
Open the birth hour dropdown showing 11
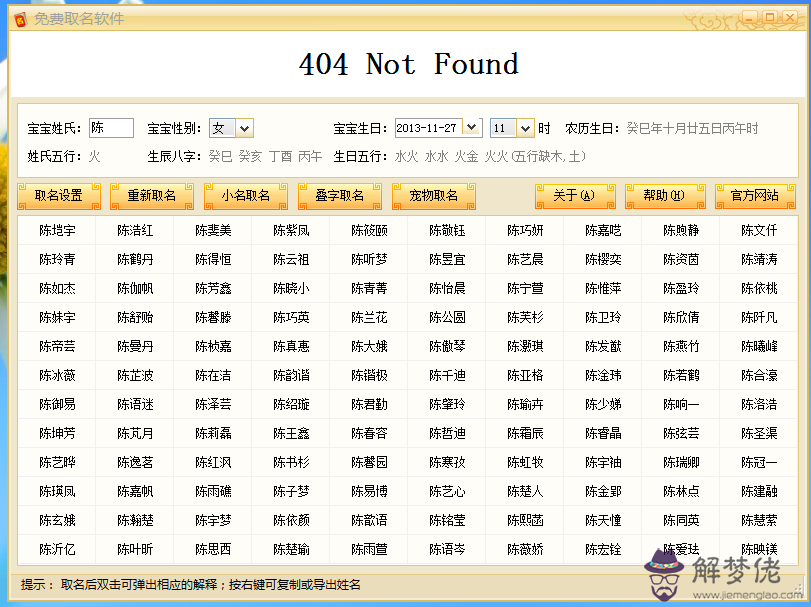coord(525,128)
